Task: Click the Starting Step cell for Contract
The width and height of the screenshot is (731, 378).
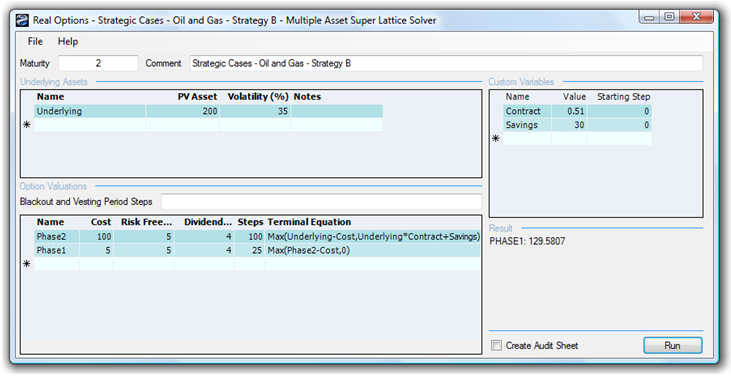Action: click(x=620, y=111)
